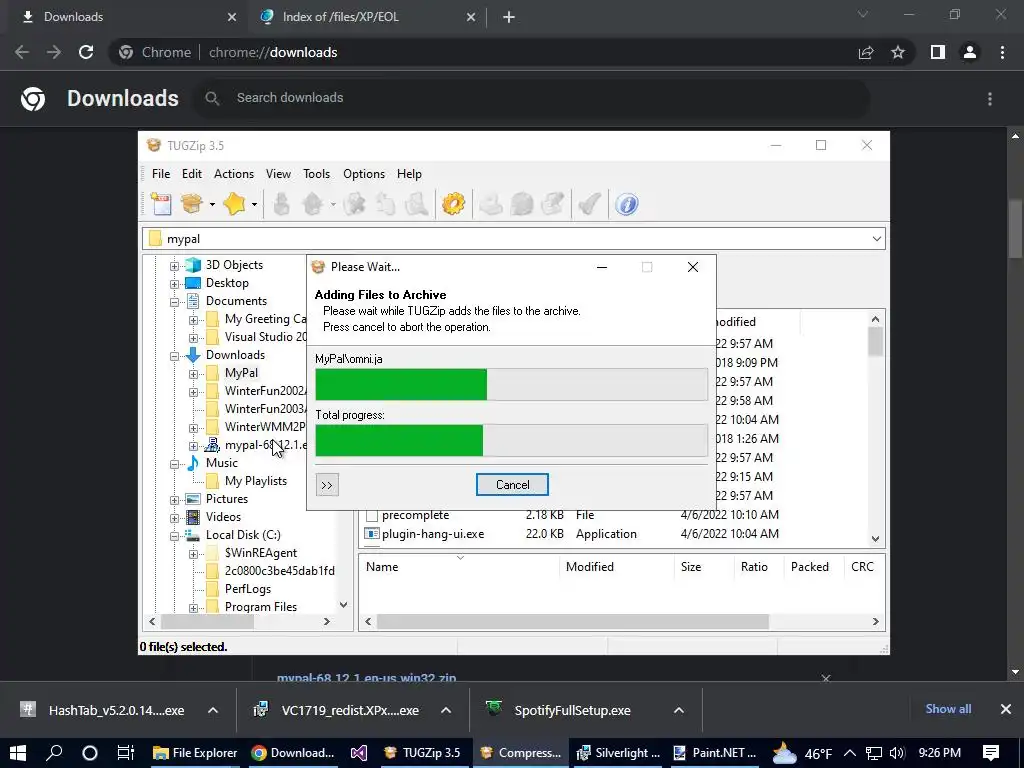Reload the Chrome downloads page
Viewport: 1024px width, 768px height.
86,52
